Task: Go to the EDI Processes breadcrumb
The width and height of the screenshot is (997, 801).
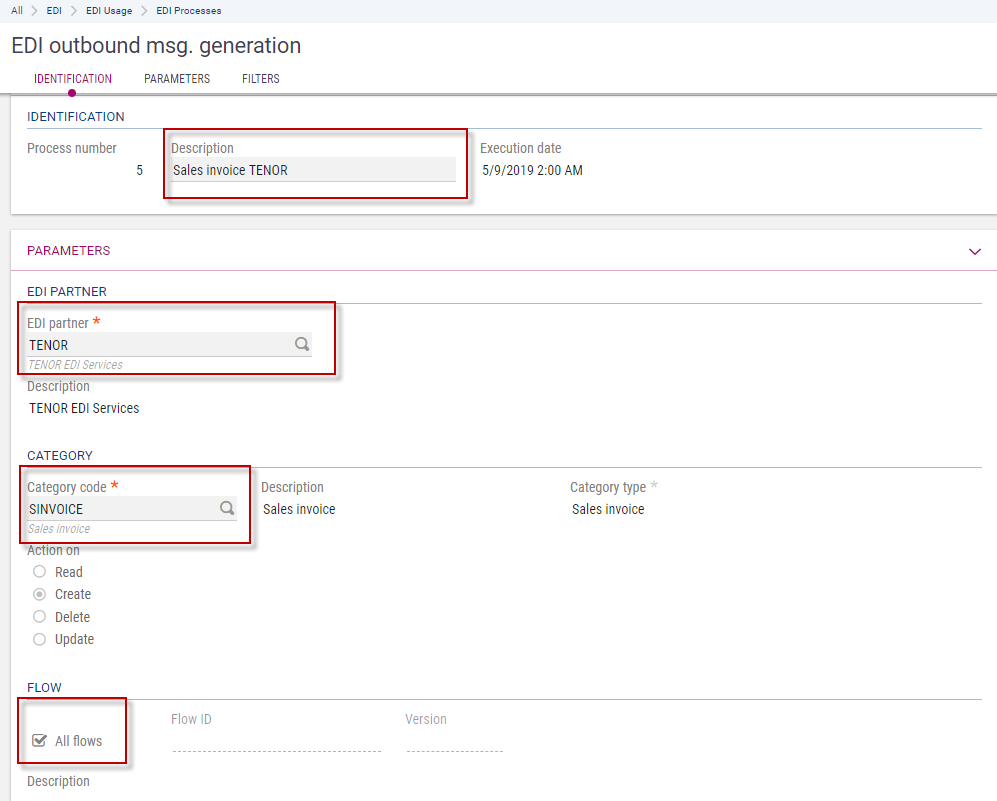Action: point(189,11)
